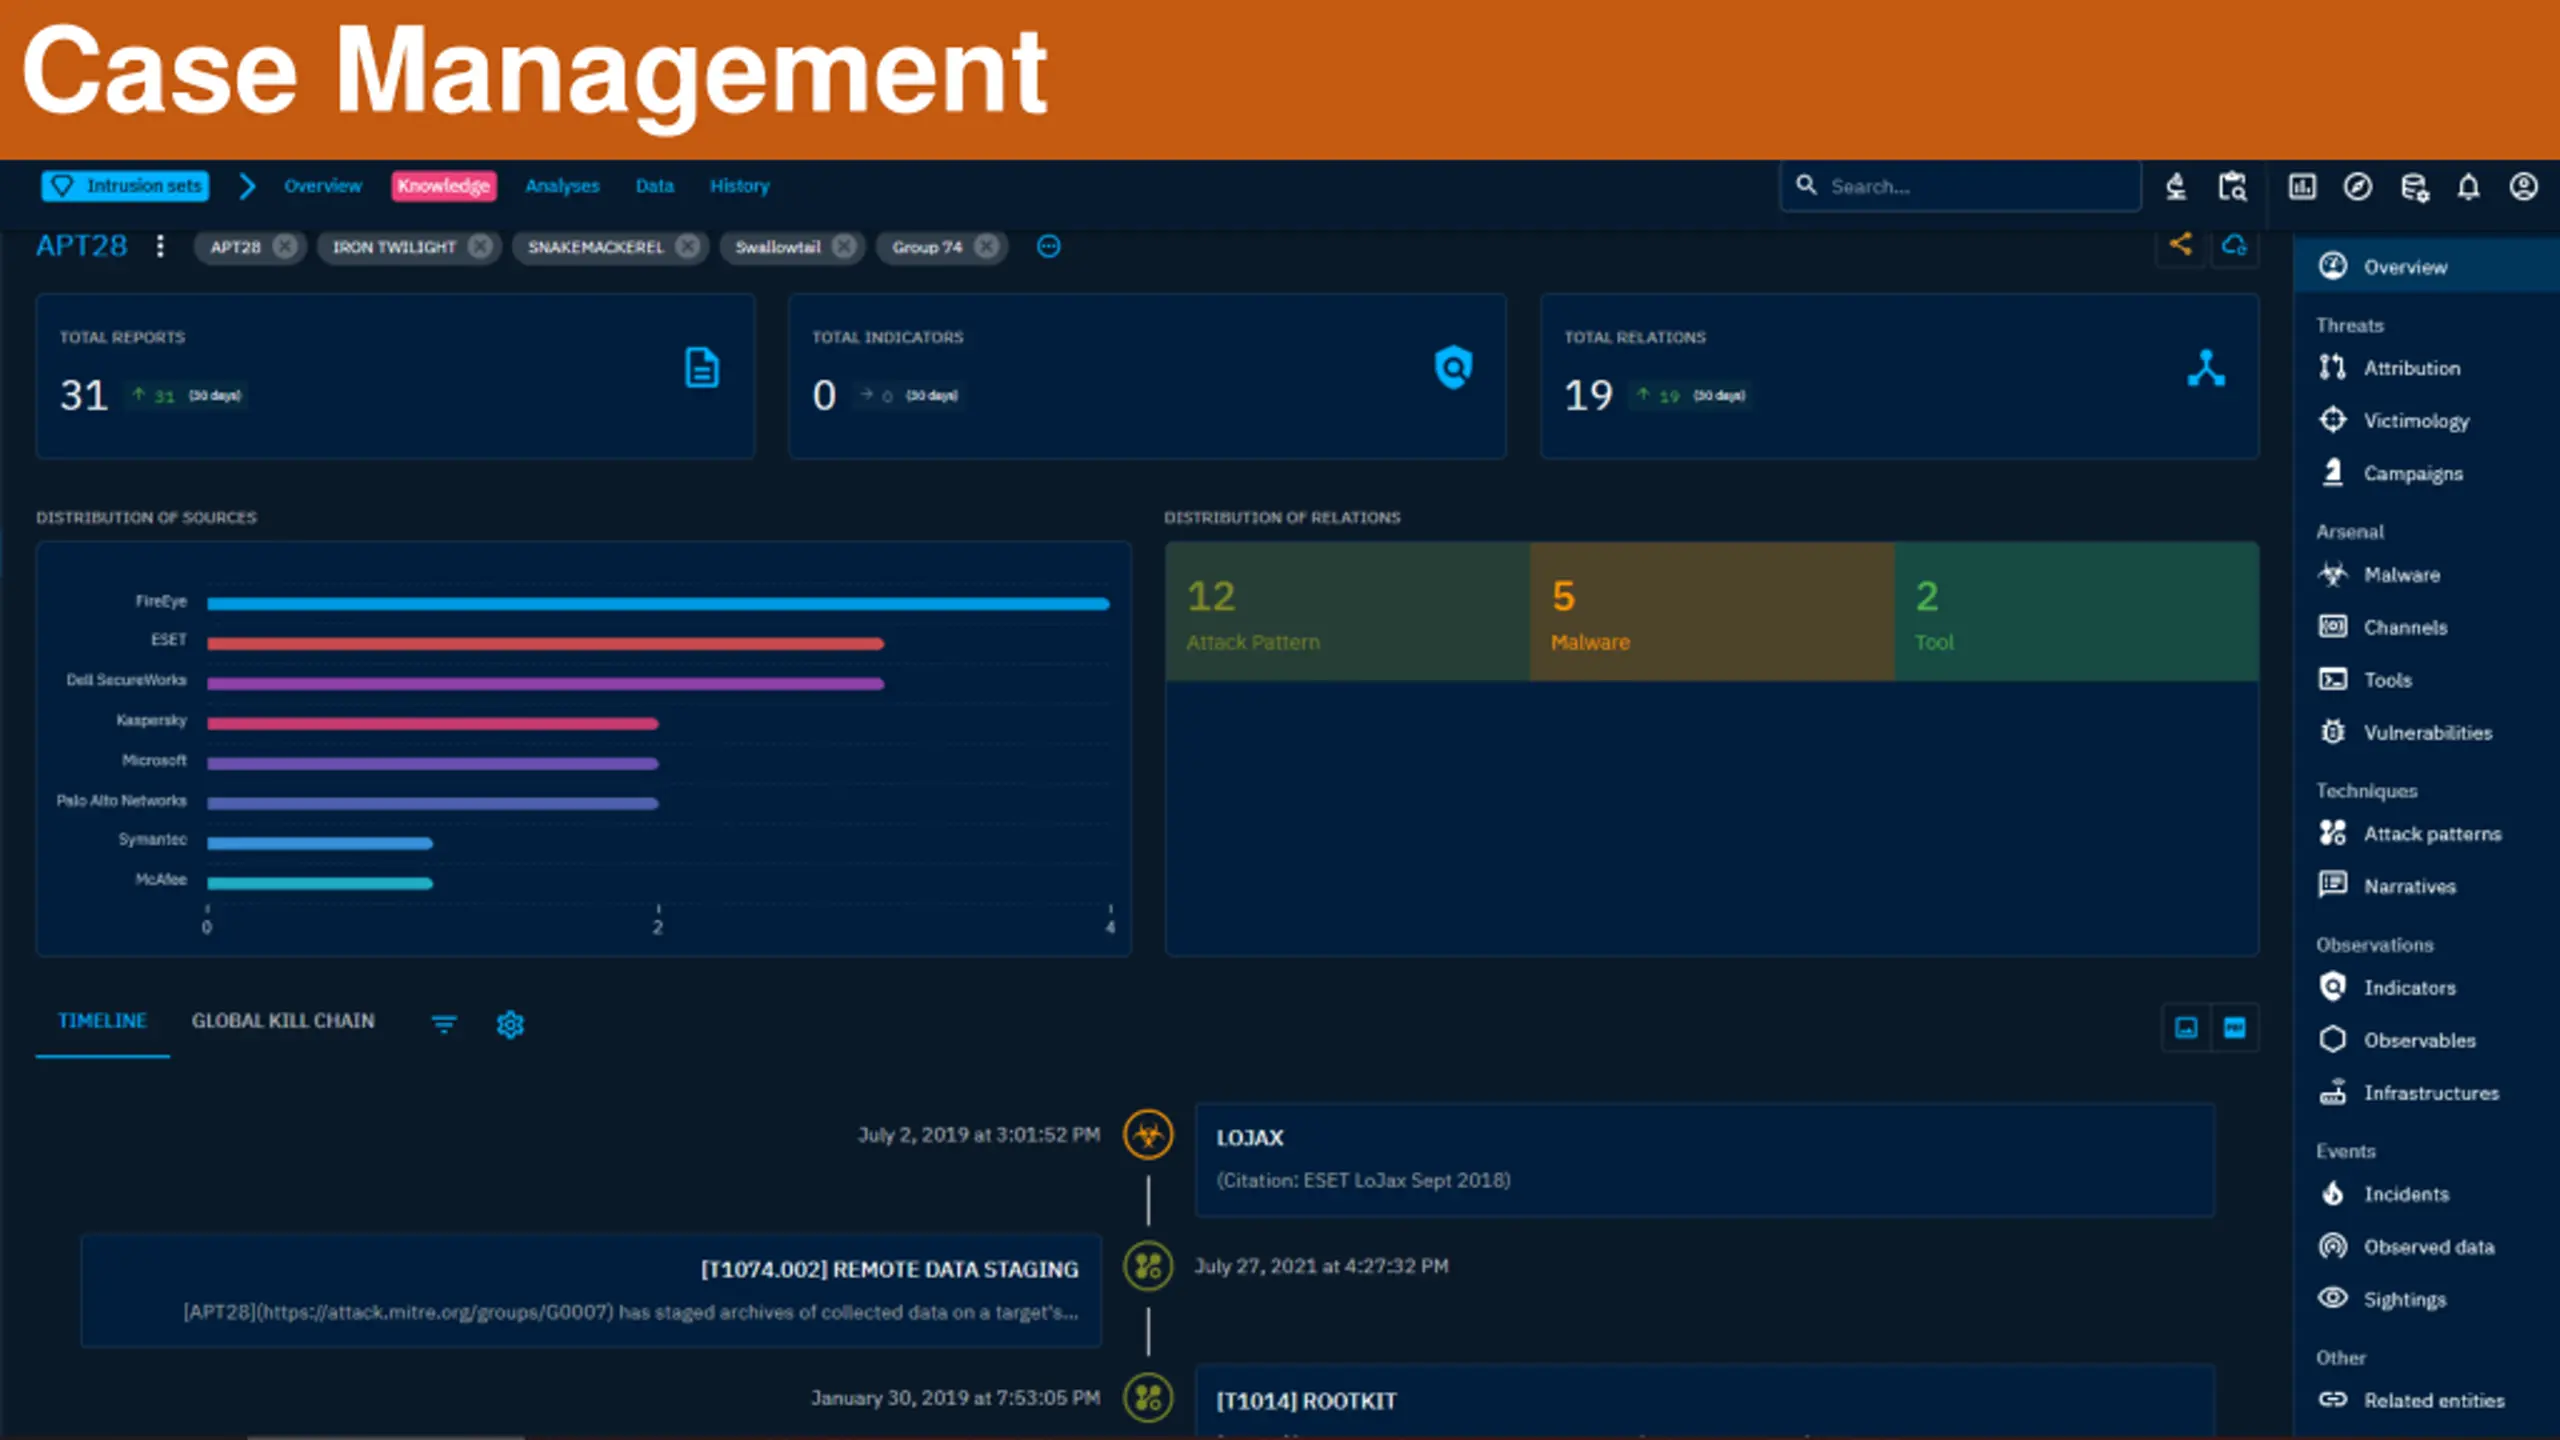
Task: Open the timeline settings gear
Action: point(510,1024)
